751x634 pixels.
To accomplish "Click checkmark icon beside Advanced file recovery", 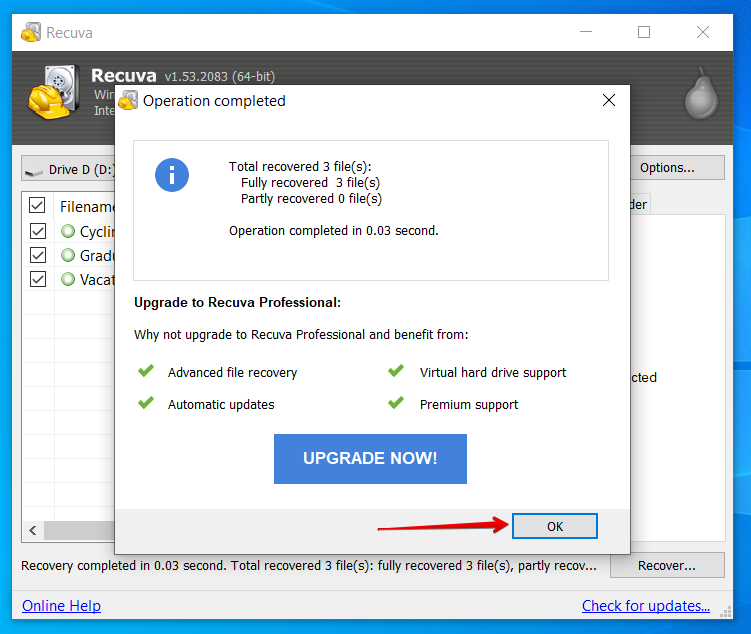I will pyautogui.click(x=146, y=371).
